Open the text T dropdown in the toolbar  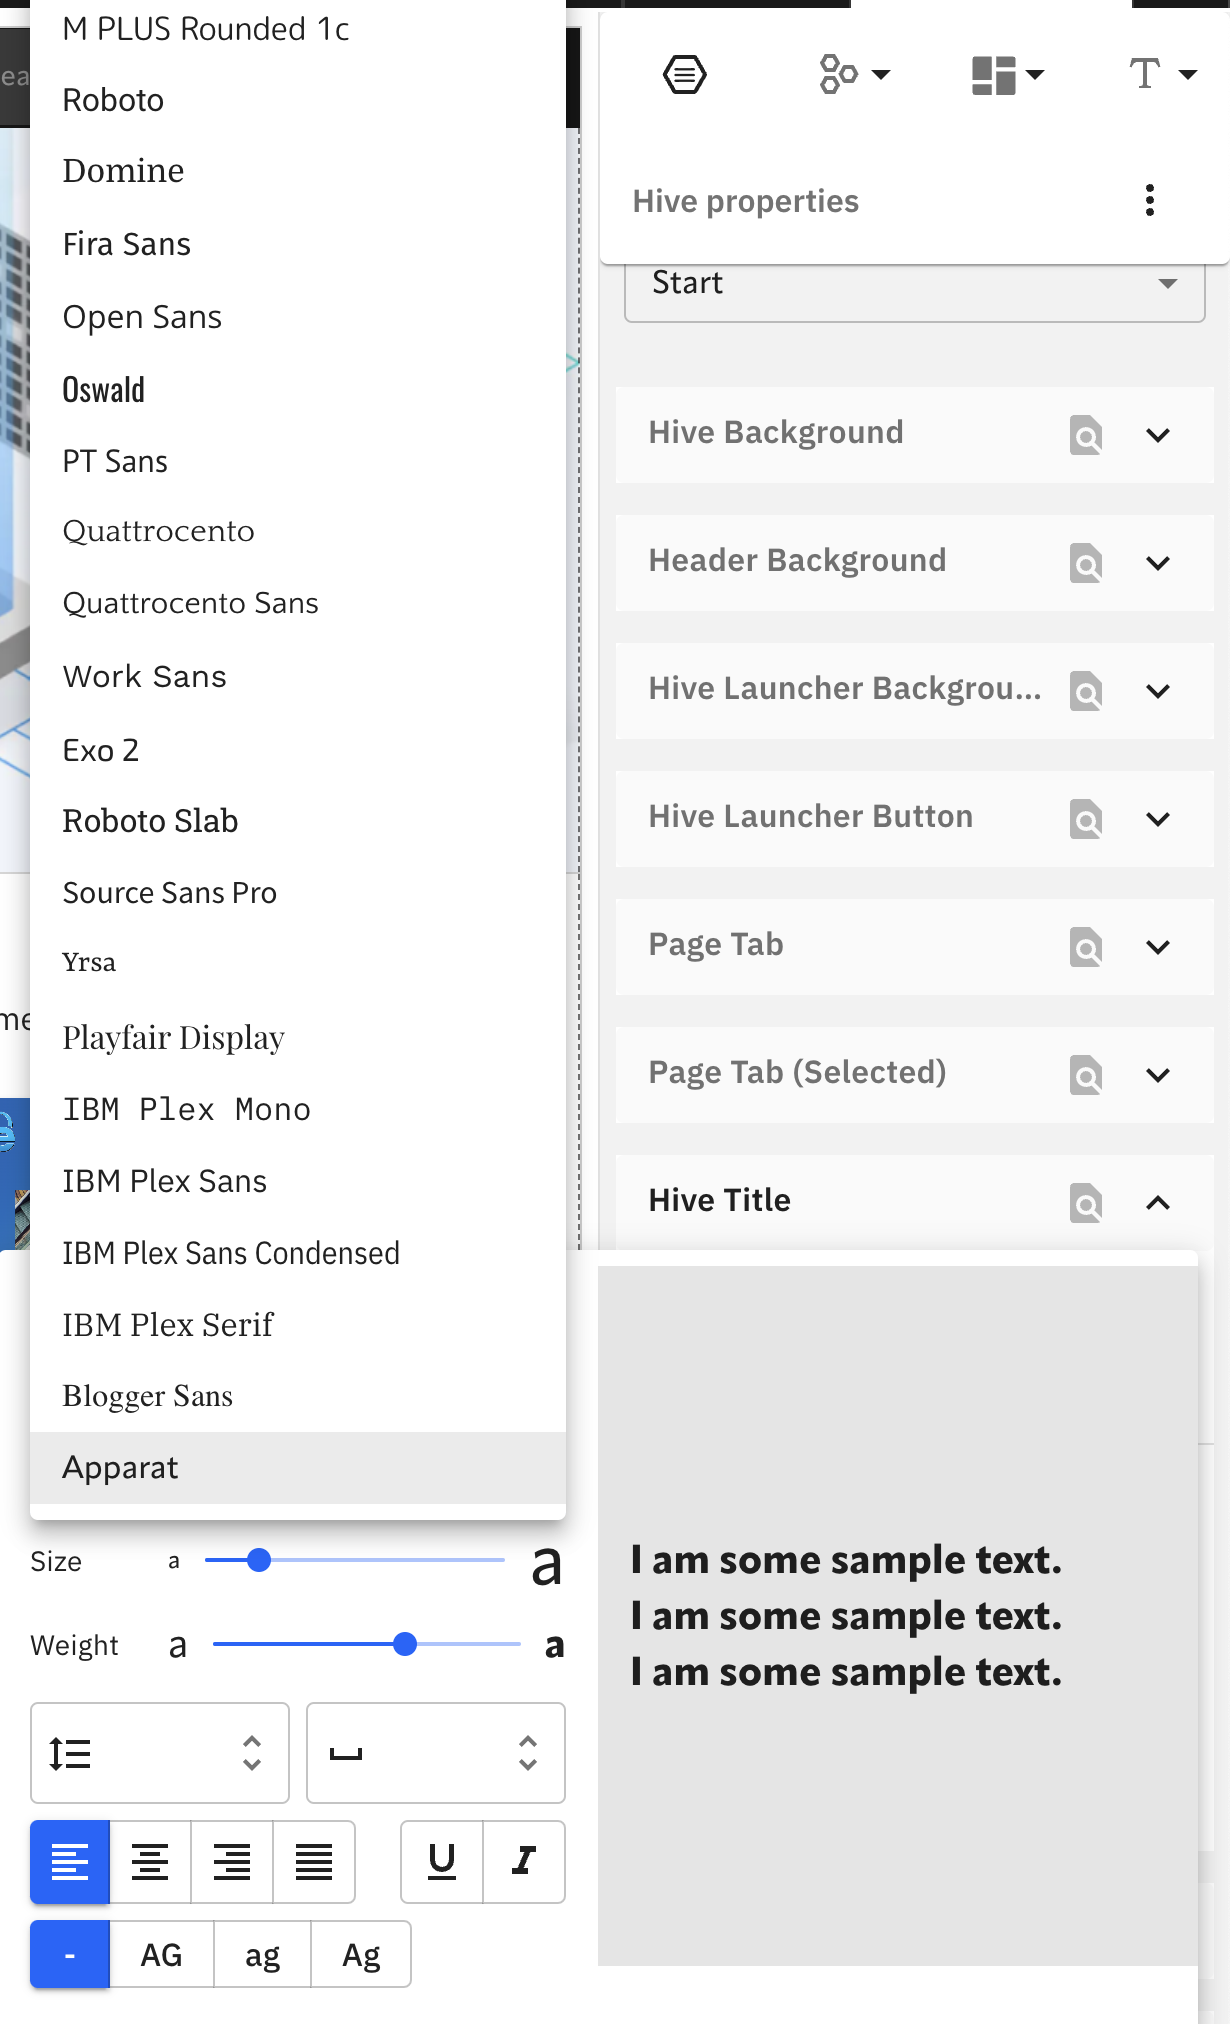[x=1162, y=74]
